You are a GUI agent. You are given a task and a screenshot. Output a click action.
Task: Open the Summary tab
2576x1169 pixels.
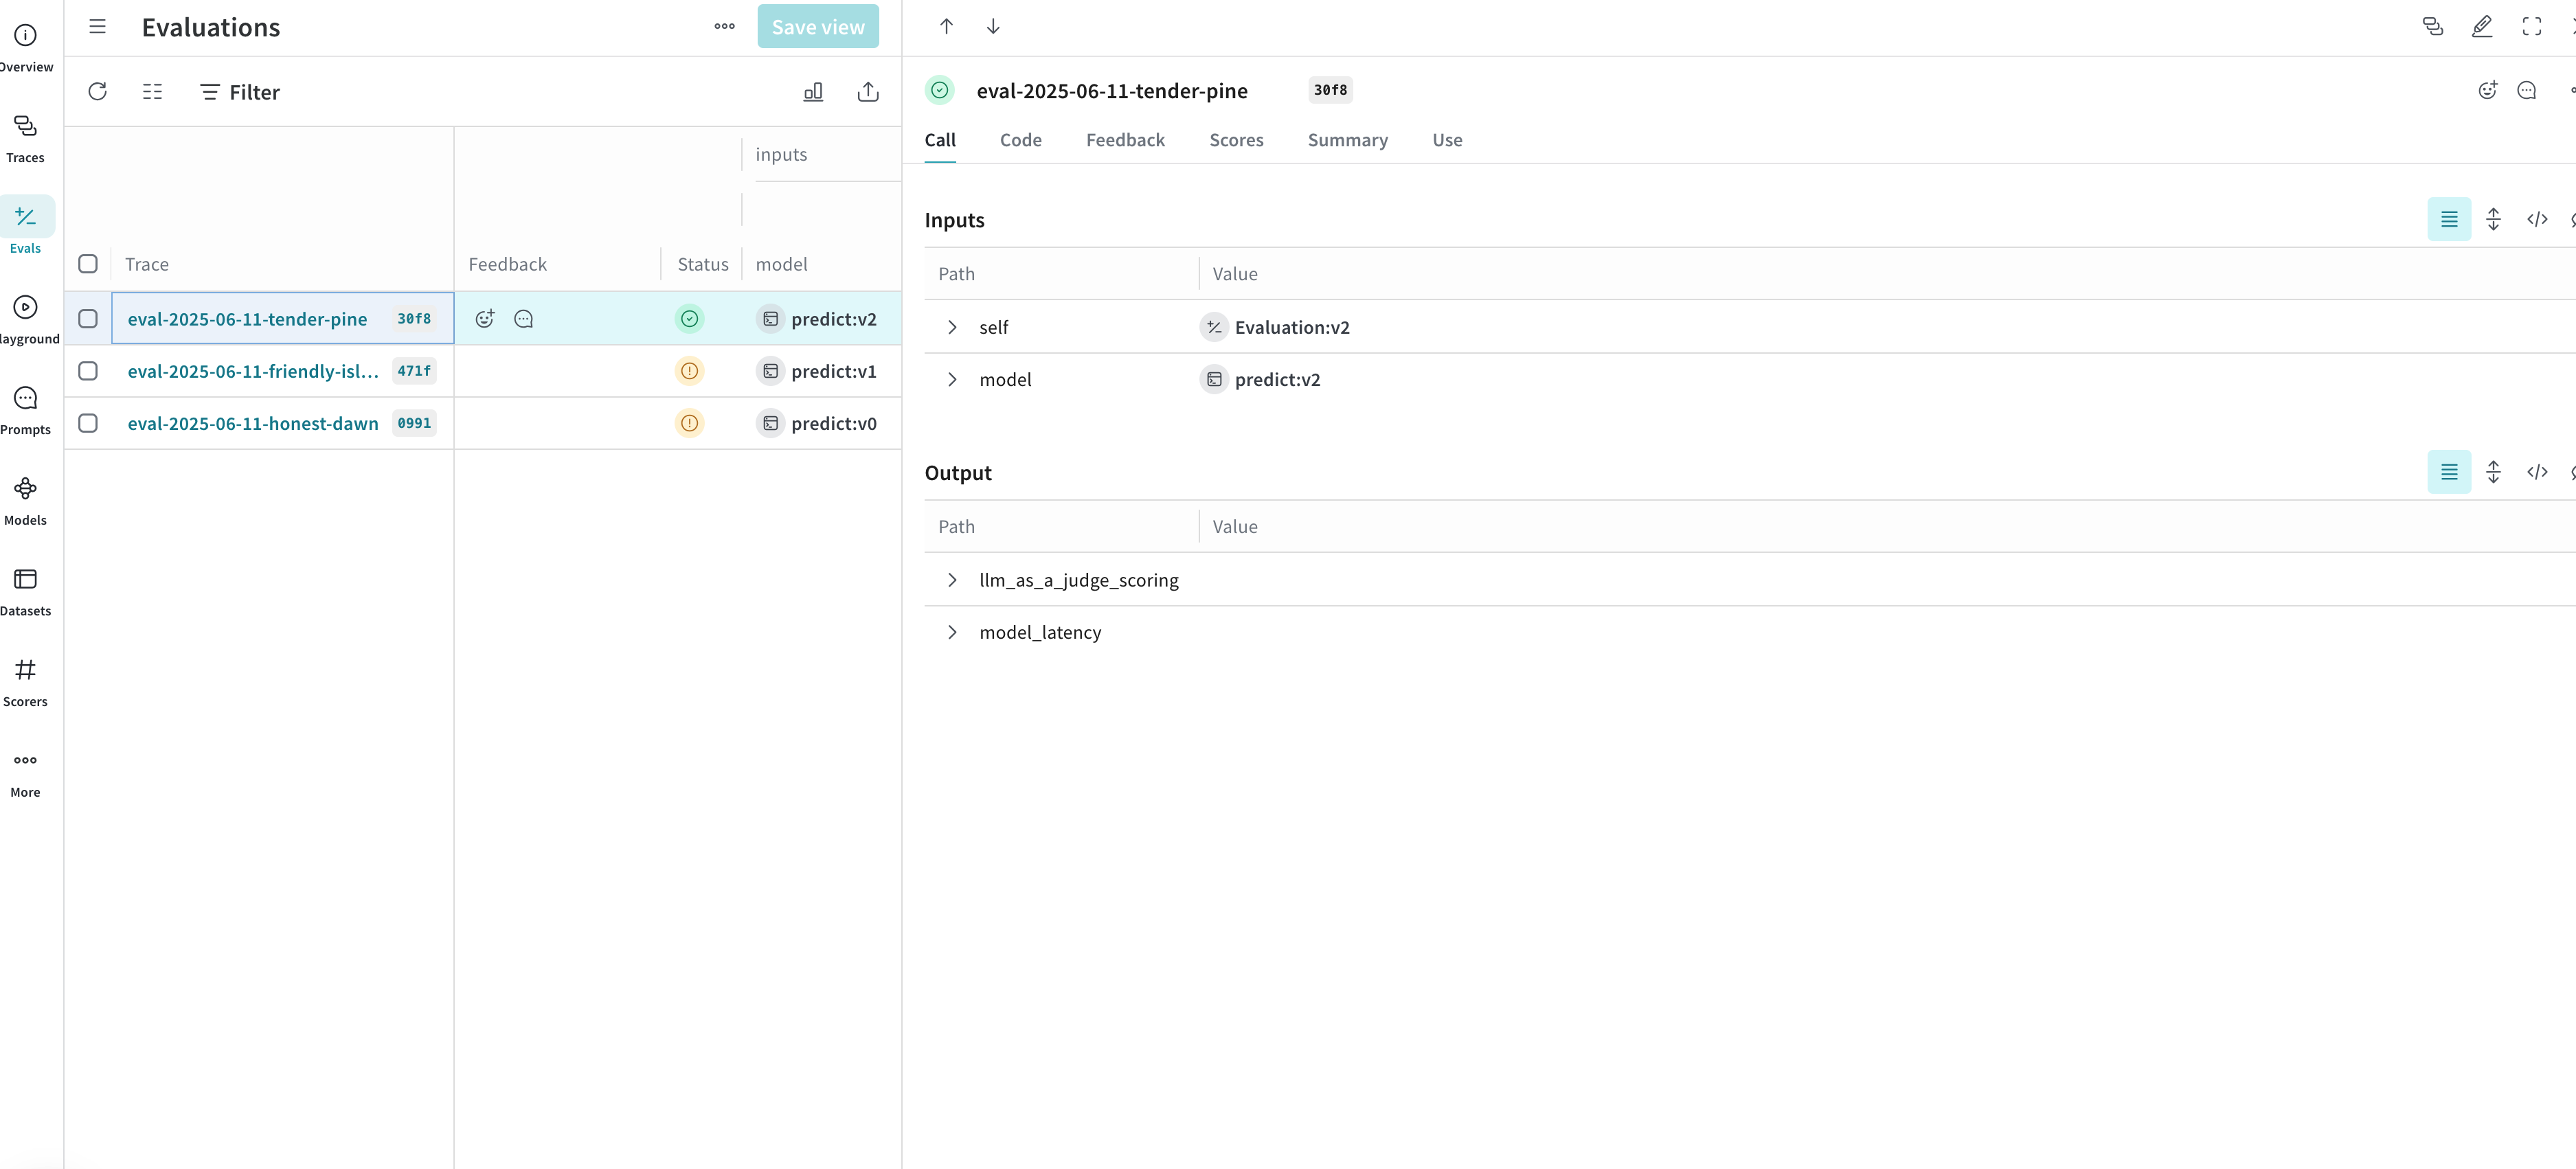tap(1347, 140)
